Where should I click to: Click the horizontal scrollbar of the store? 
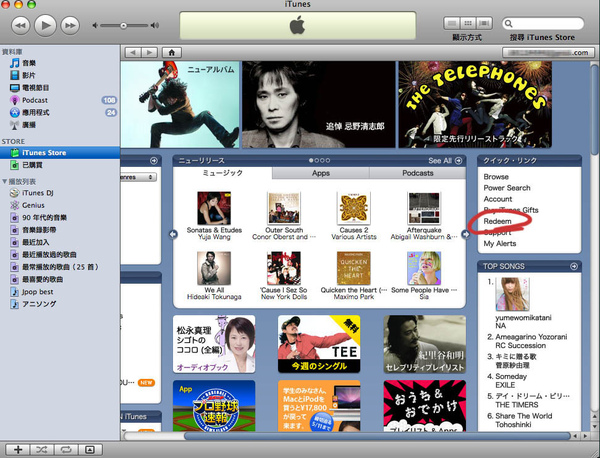[x=377, y=436]
